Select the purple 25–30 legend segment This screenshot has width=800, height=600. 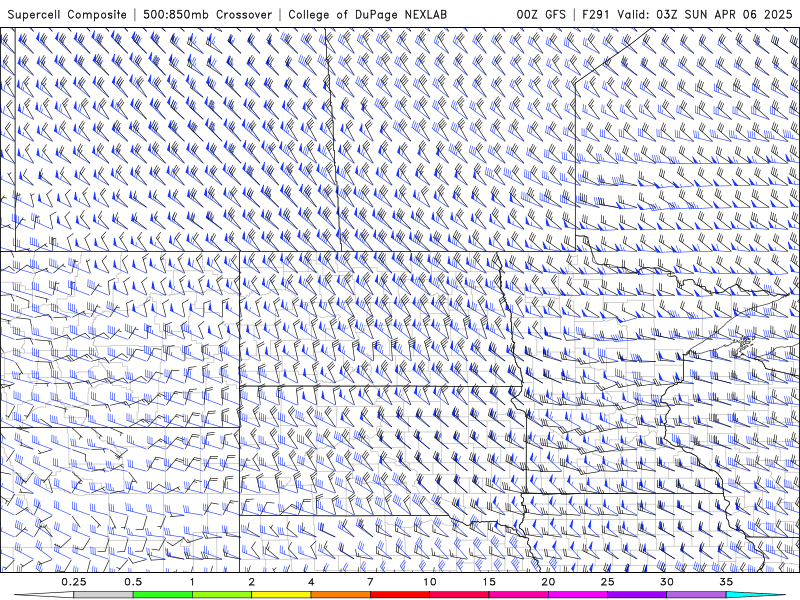point(637,595)
